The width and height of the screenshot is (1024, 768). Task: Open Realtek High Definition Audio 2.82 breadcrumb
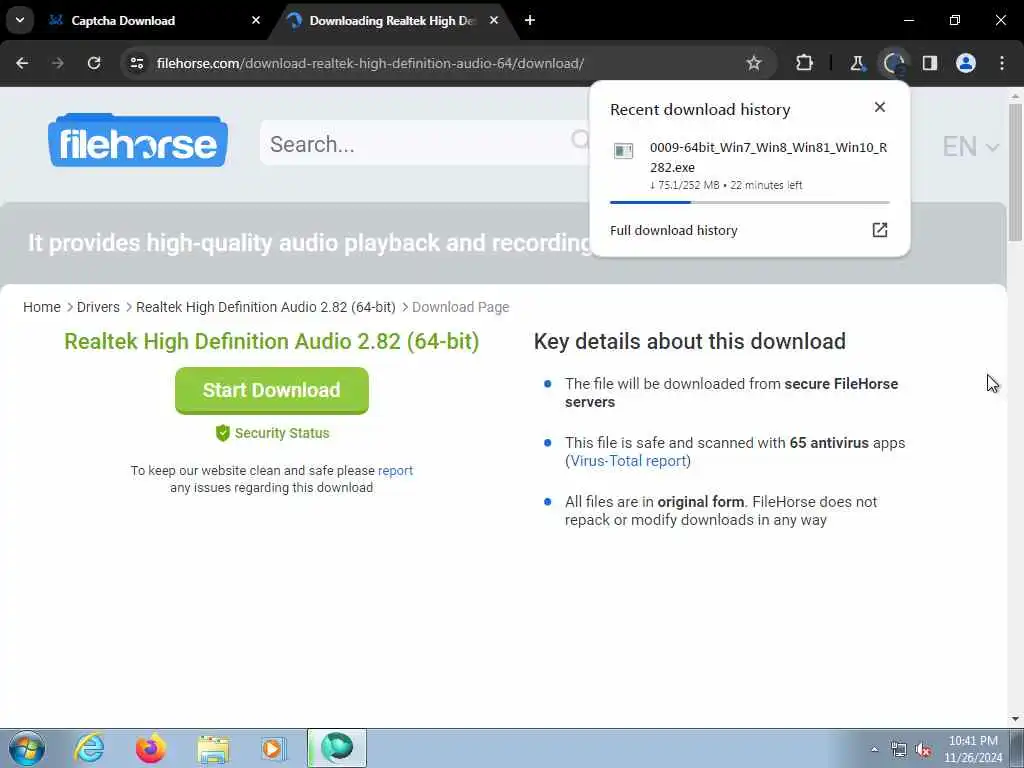[x=266, y=307]
